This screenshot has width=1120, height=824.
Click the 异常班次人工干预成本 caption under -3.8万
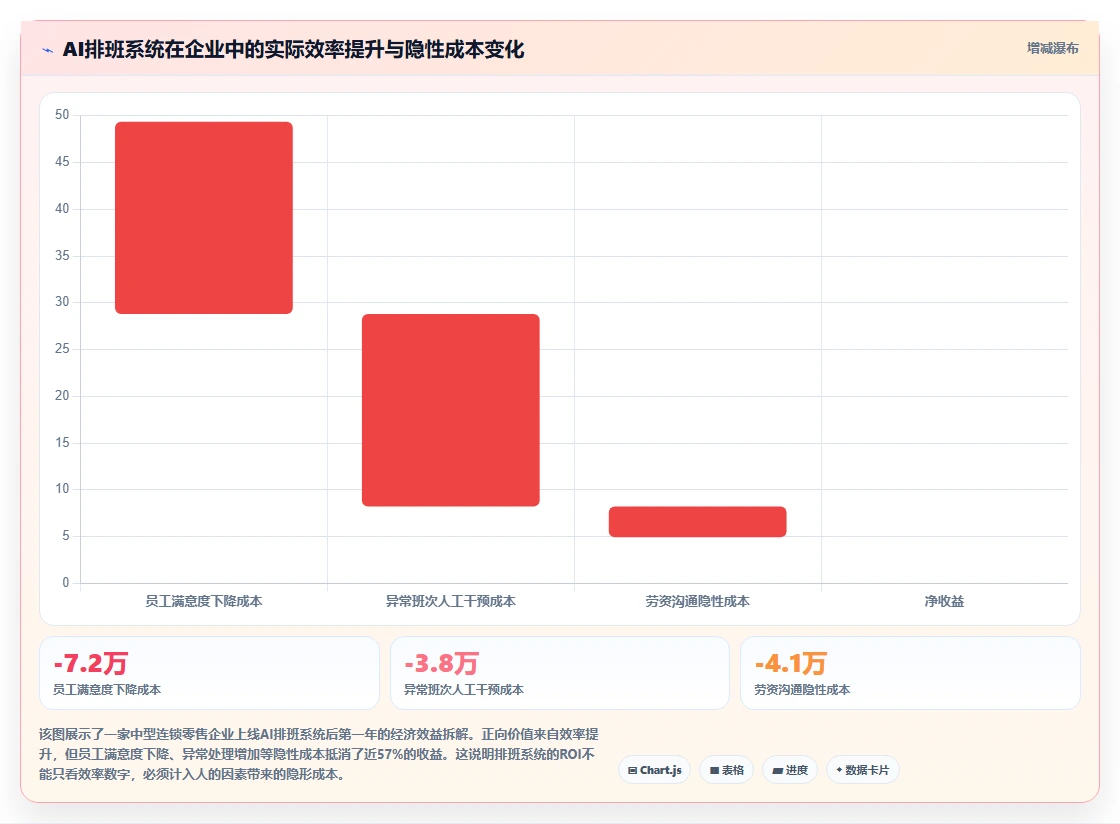[464, 690]
